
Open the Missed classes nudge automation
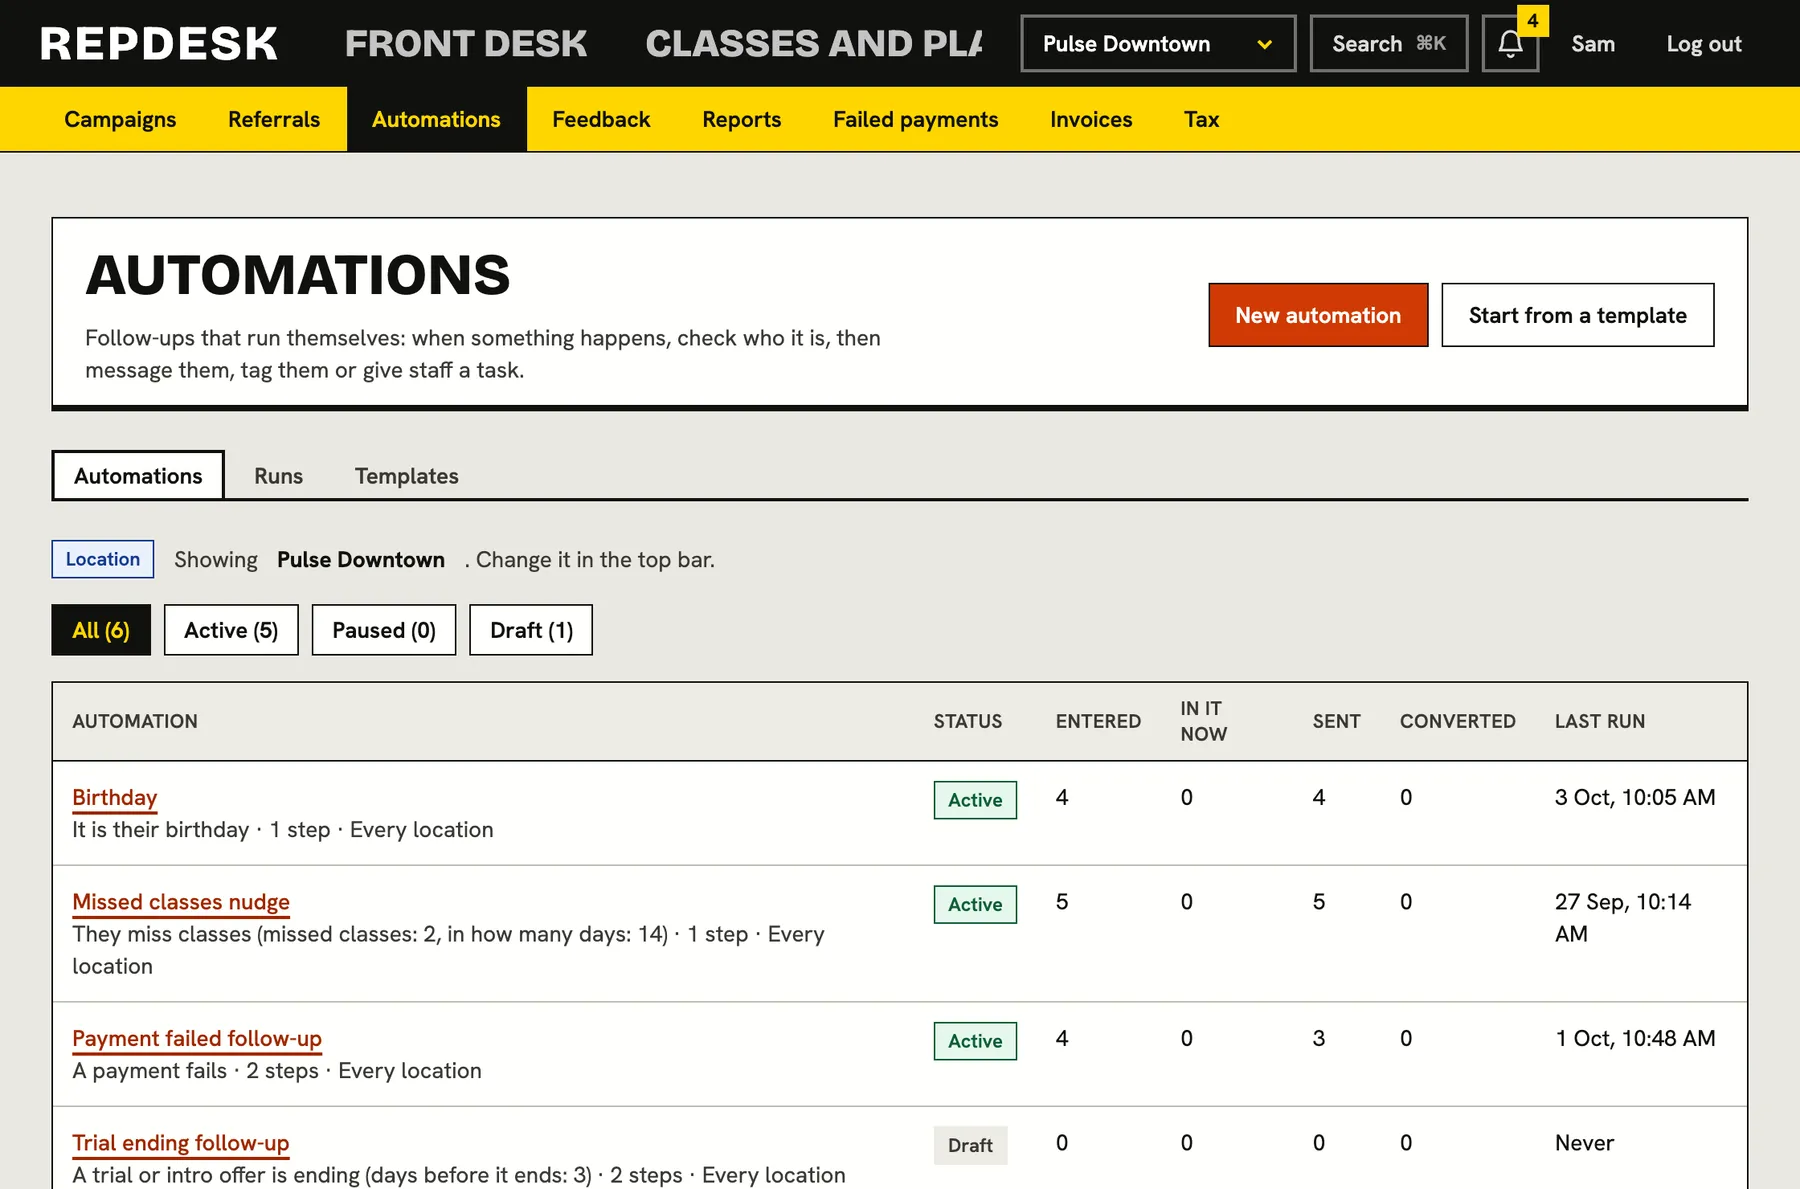(181, 902)
